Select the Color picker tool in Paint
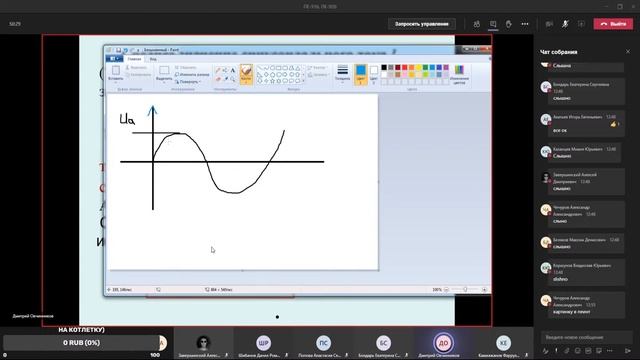The image size is (640, 360). coord(225,78)
